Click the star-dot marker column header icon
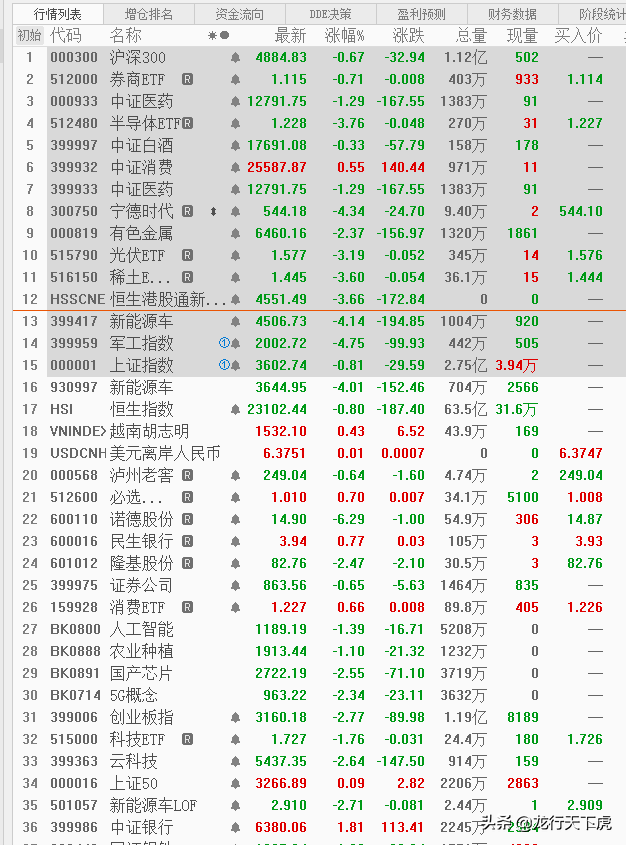 coord(219,36)
